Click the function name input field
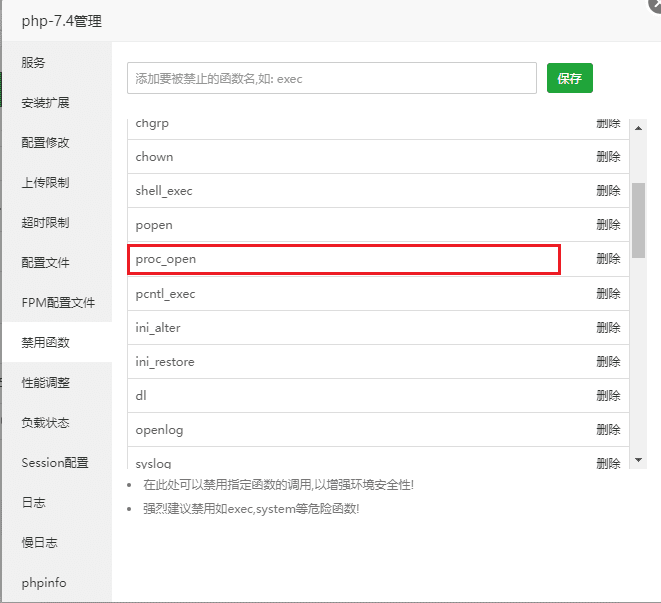Image resolution: width=661 pixels, height=603 pixels. click(x=332, y=78)
